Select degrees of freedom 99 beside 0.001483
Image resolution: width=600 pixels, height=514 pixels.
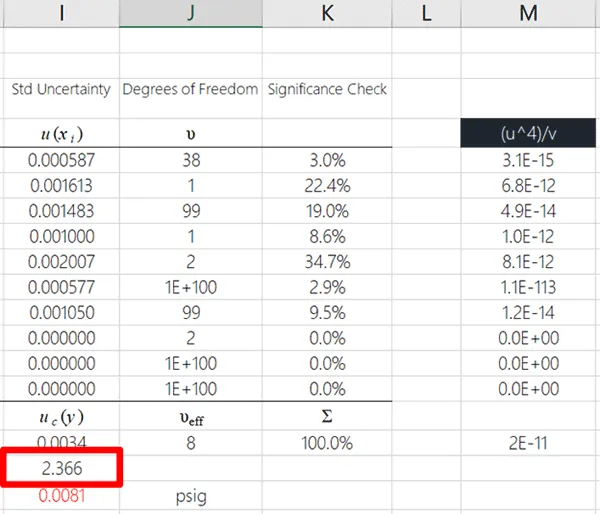click(x=191, y=211)
